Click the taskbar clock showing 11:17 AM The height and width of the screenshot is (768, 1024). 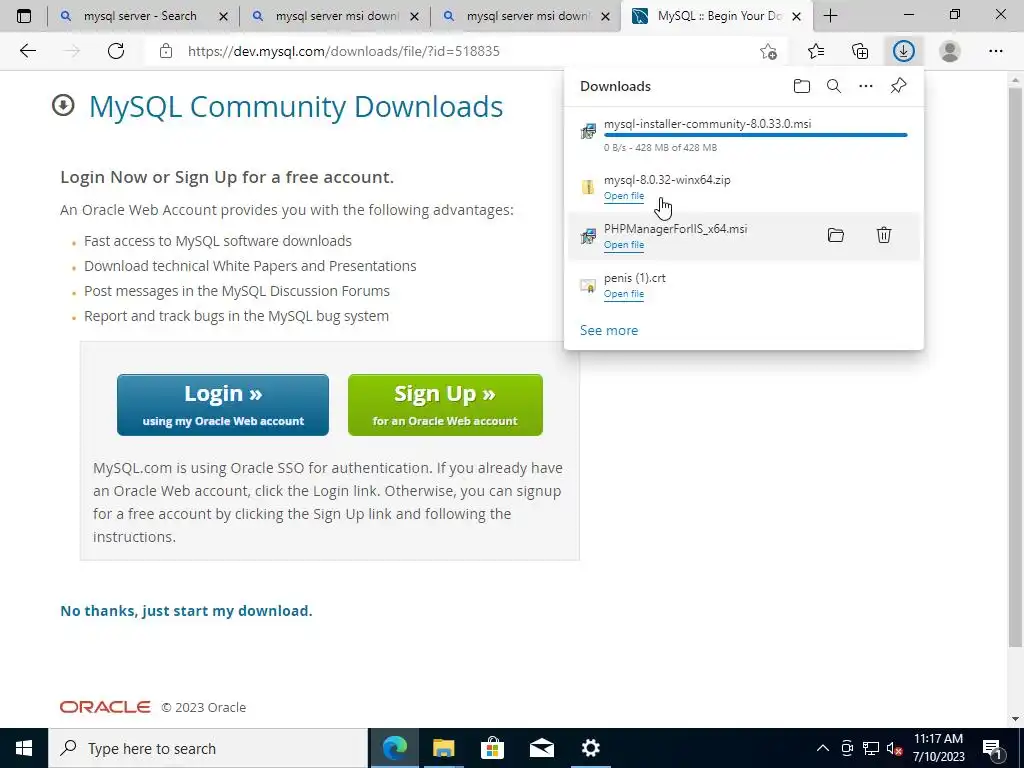click(x=938, y=748)
